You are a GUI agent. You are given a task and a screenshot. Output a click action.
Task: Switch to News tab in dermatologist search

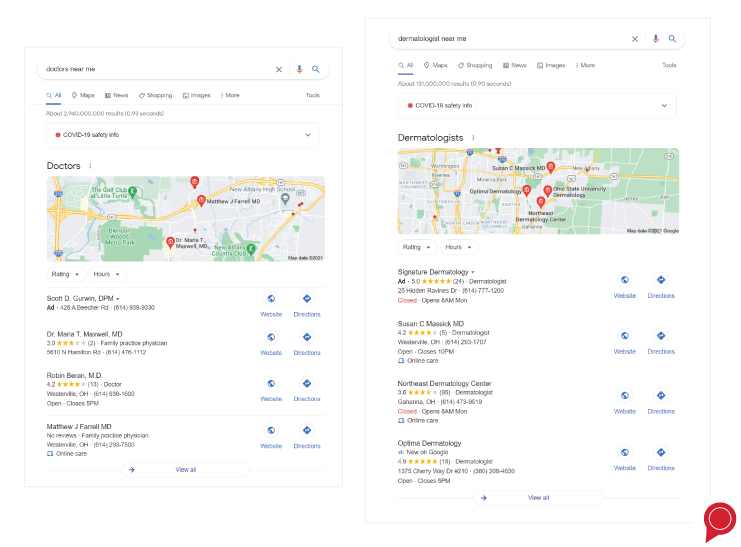[515, 65]
